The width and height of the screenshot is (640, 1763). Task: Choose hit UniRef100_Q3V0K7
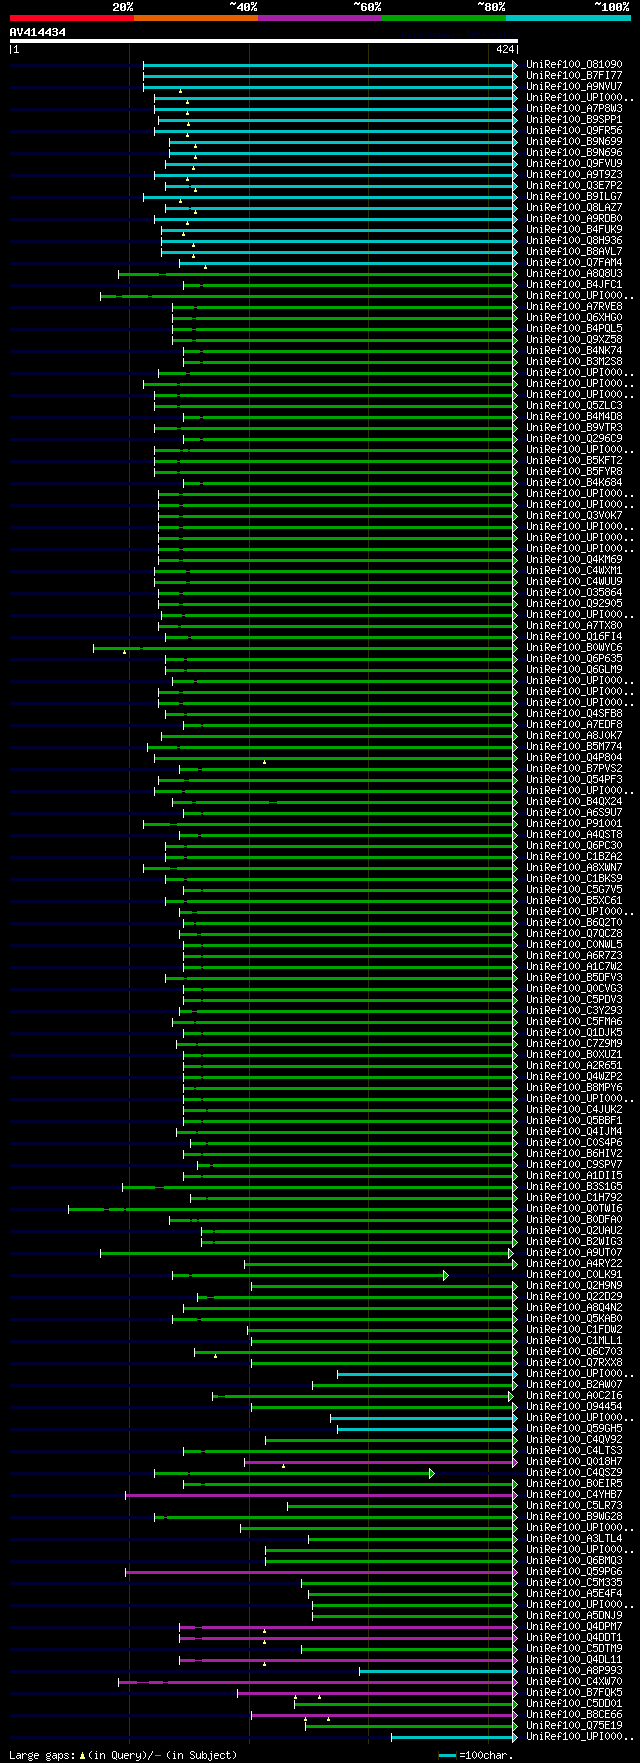tap(574, 516)
